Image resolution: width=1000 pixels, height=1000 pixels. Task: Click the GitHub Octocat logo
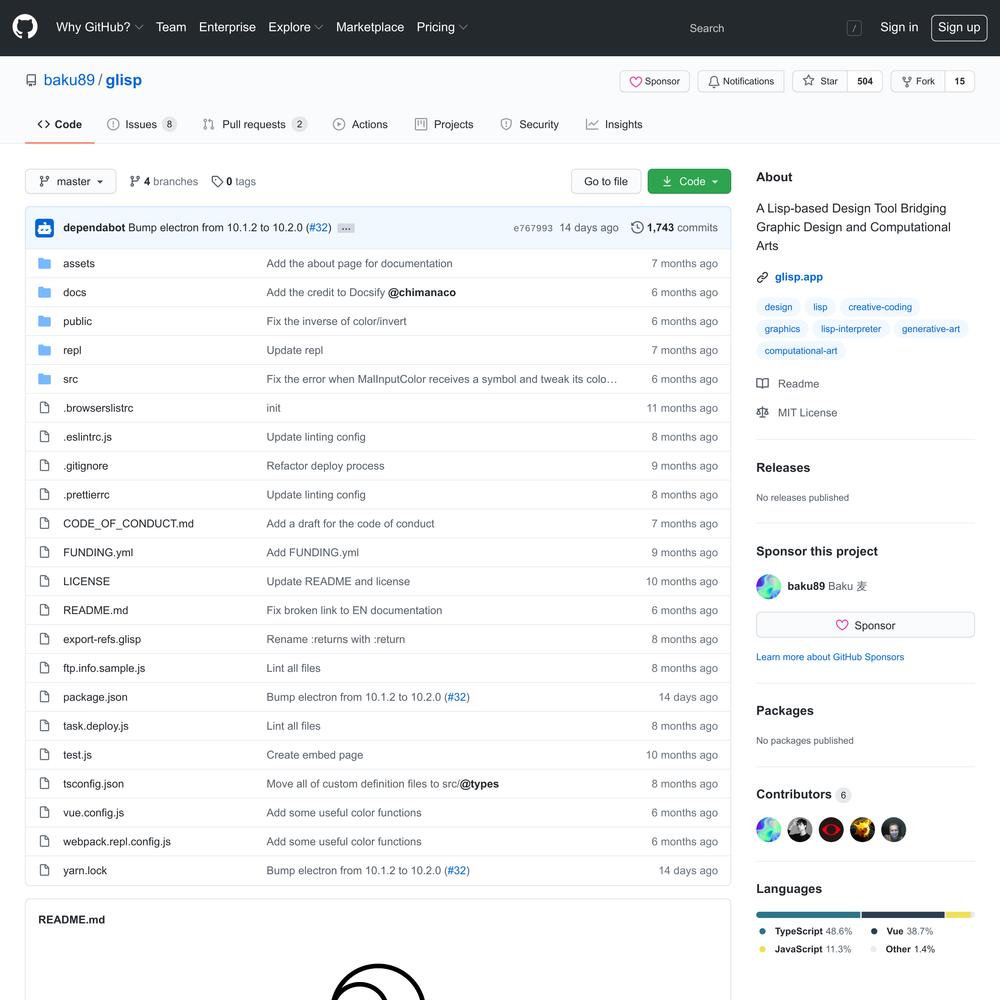click(25, 27)
